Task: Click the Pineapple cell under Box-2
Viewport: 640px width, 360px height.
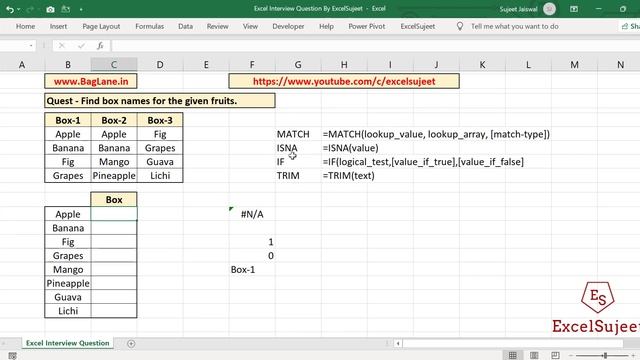Action: click(114, 176)
